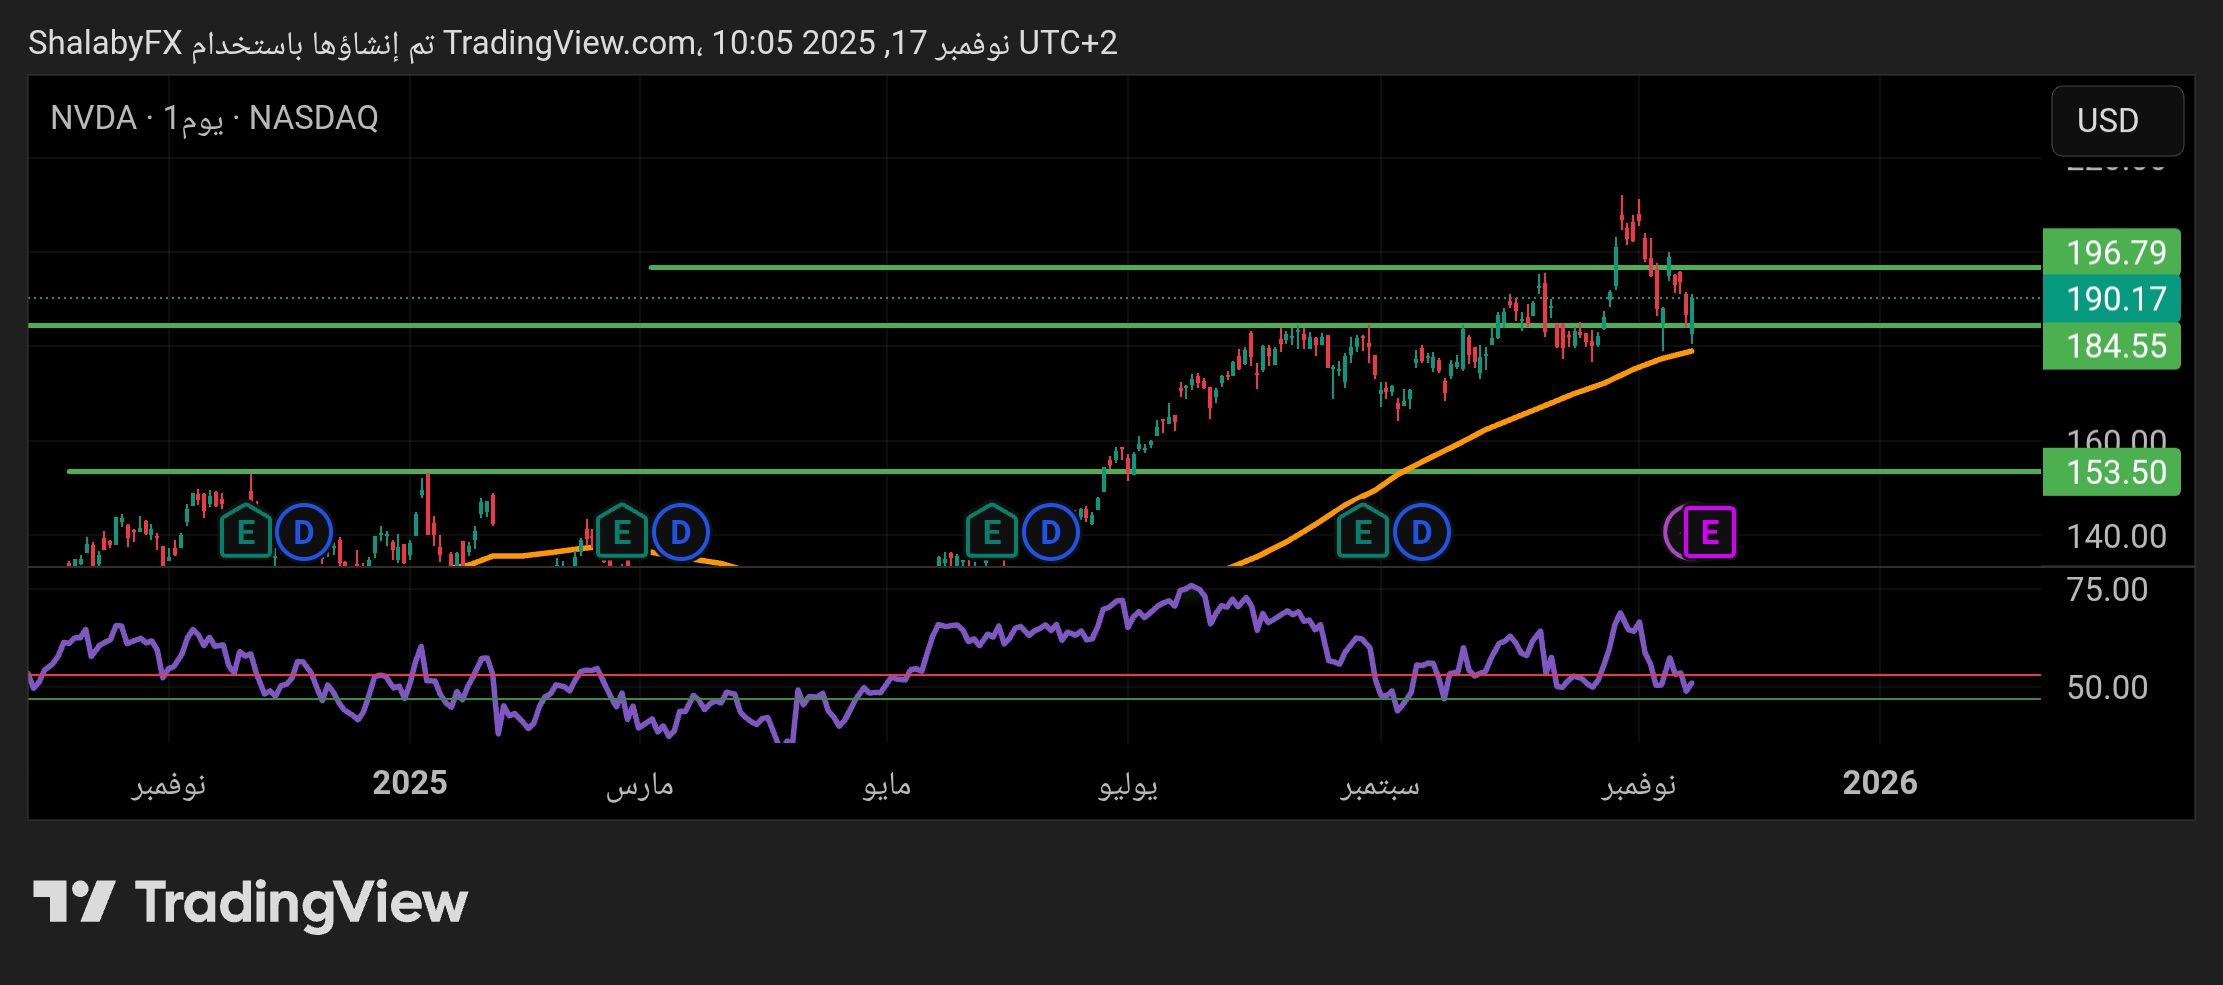Select the 153.50 support price label

pyautogui.click(x=2115, y=472)
